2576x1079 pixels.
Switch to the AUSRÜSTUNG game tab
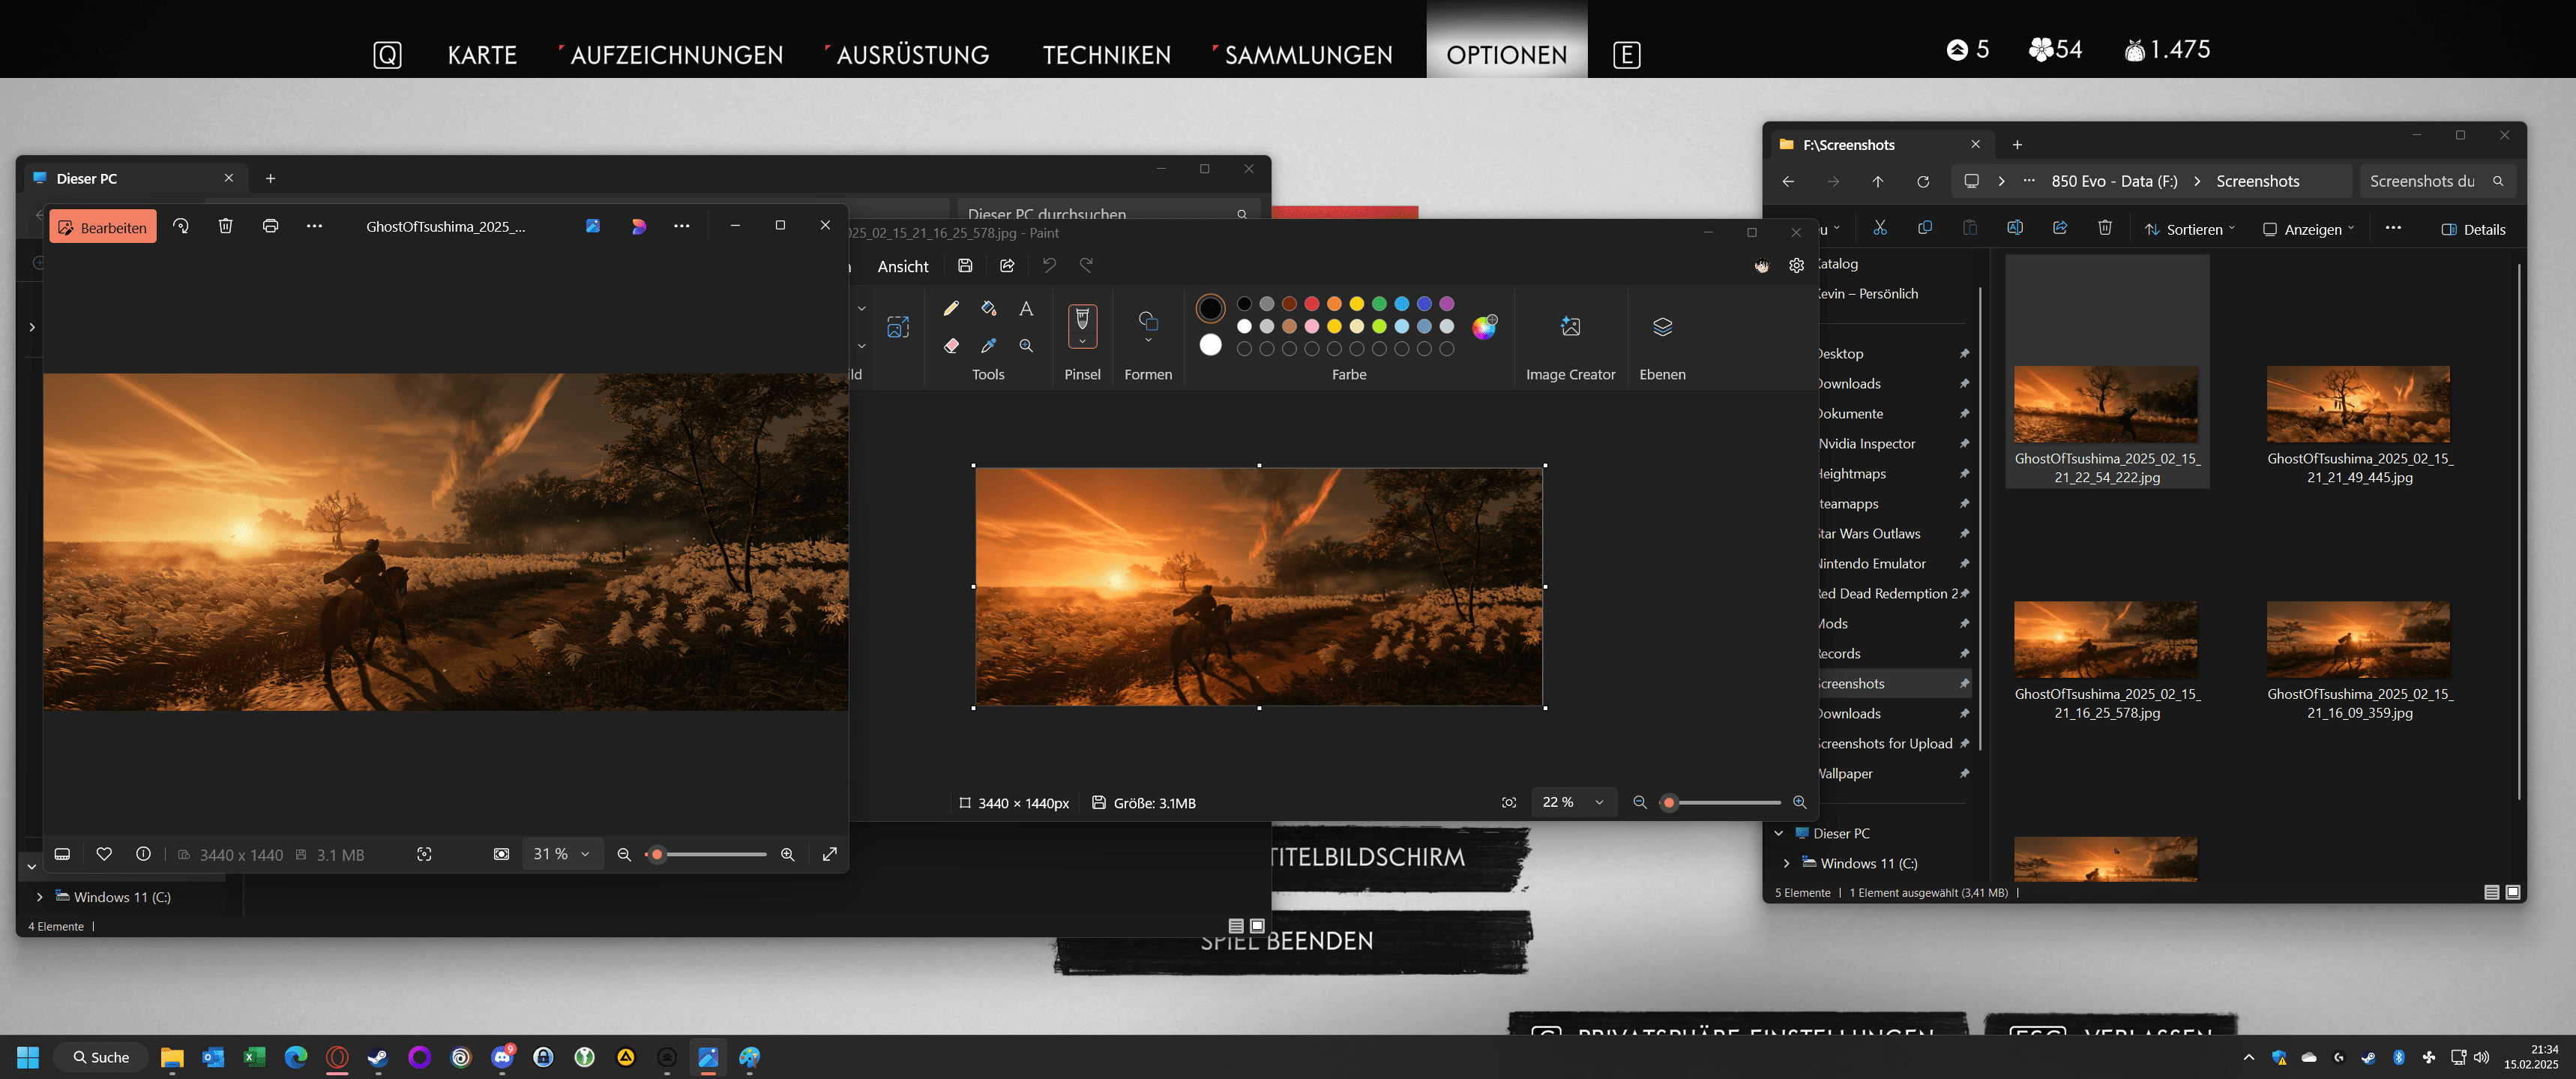[913, 55]
